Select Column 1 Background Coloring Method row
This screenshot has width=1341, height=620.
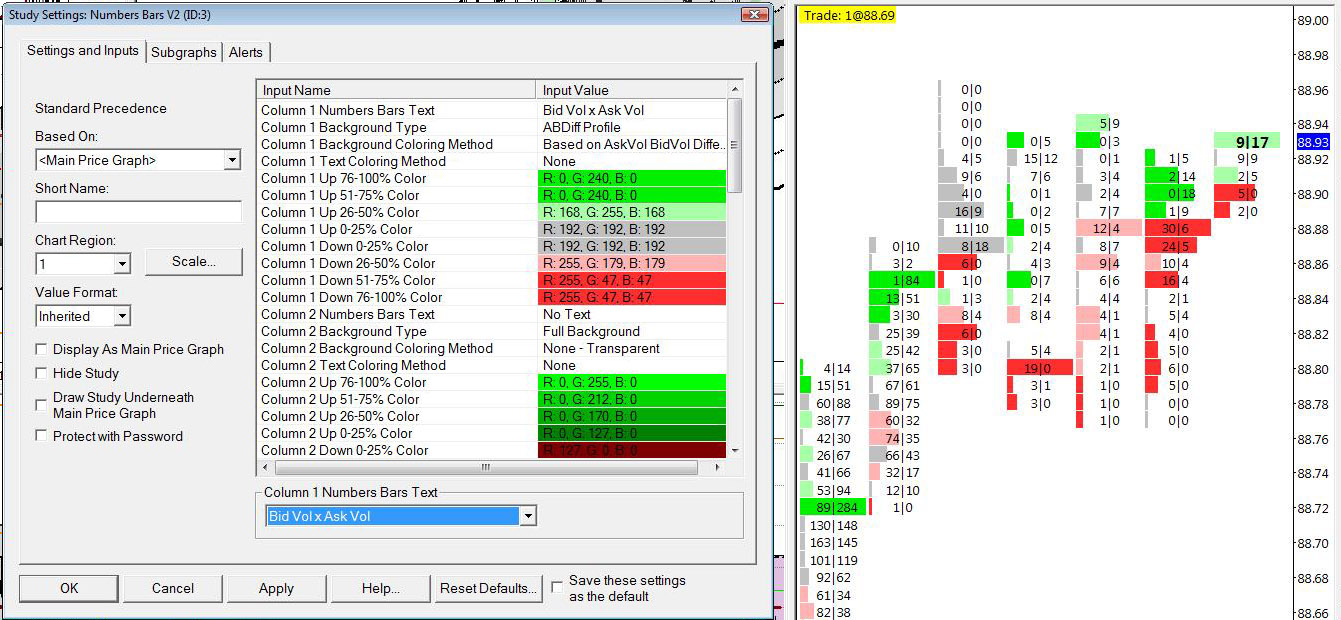[x=492, y=144]
